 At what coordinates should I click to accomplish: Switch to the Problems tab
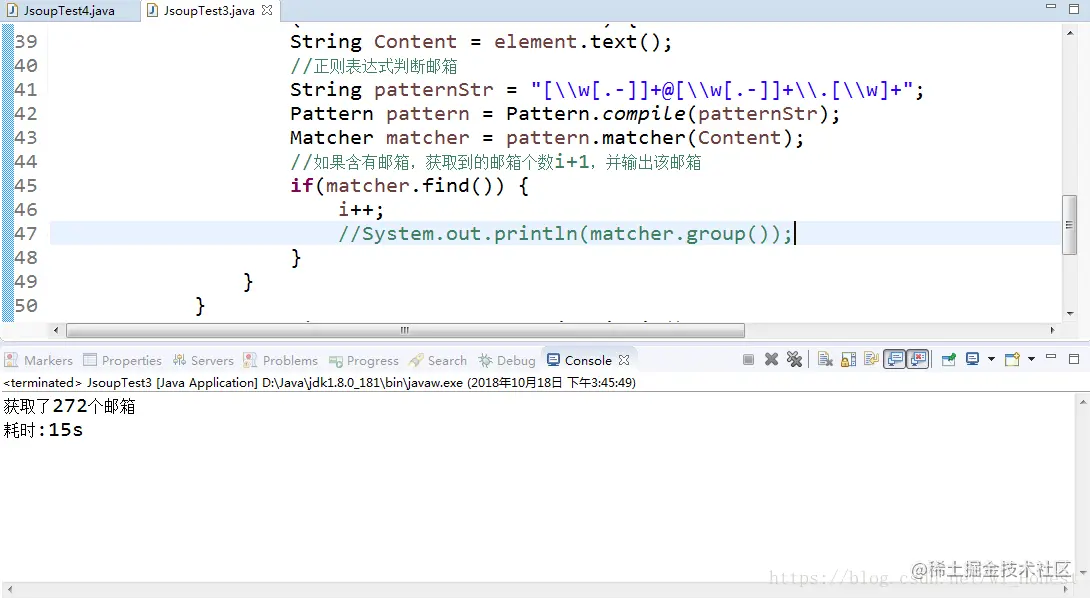tap(280, 360)
